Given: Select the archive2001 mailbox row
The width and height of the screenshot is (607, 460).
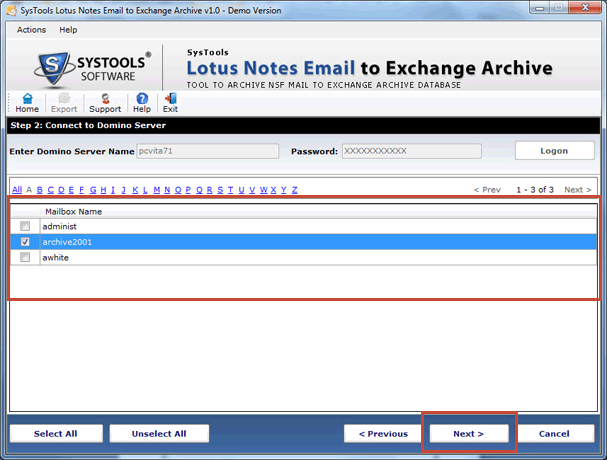Looking at the screenshot, I should point(303,242).
